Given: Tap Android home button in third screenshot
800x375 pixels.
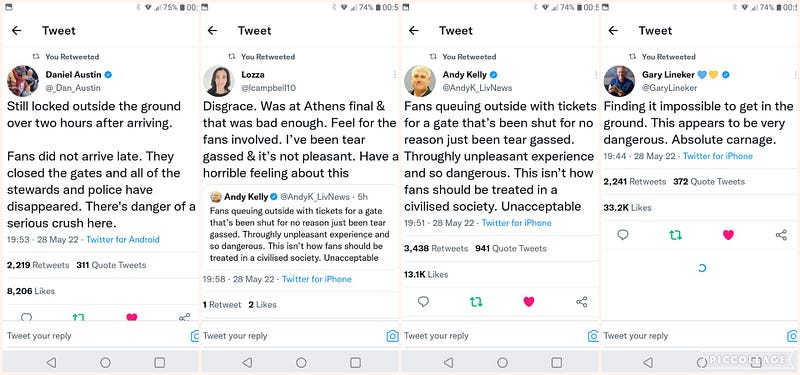Looking at the screenshot, I should click(503, 362).
